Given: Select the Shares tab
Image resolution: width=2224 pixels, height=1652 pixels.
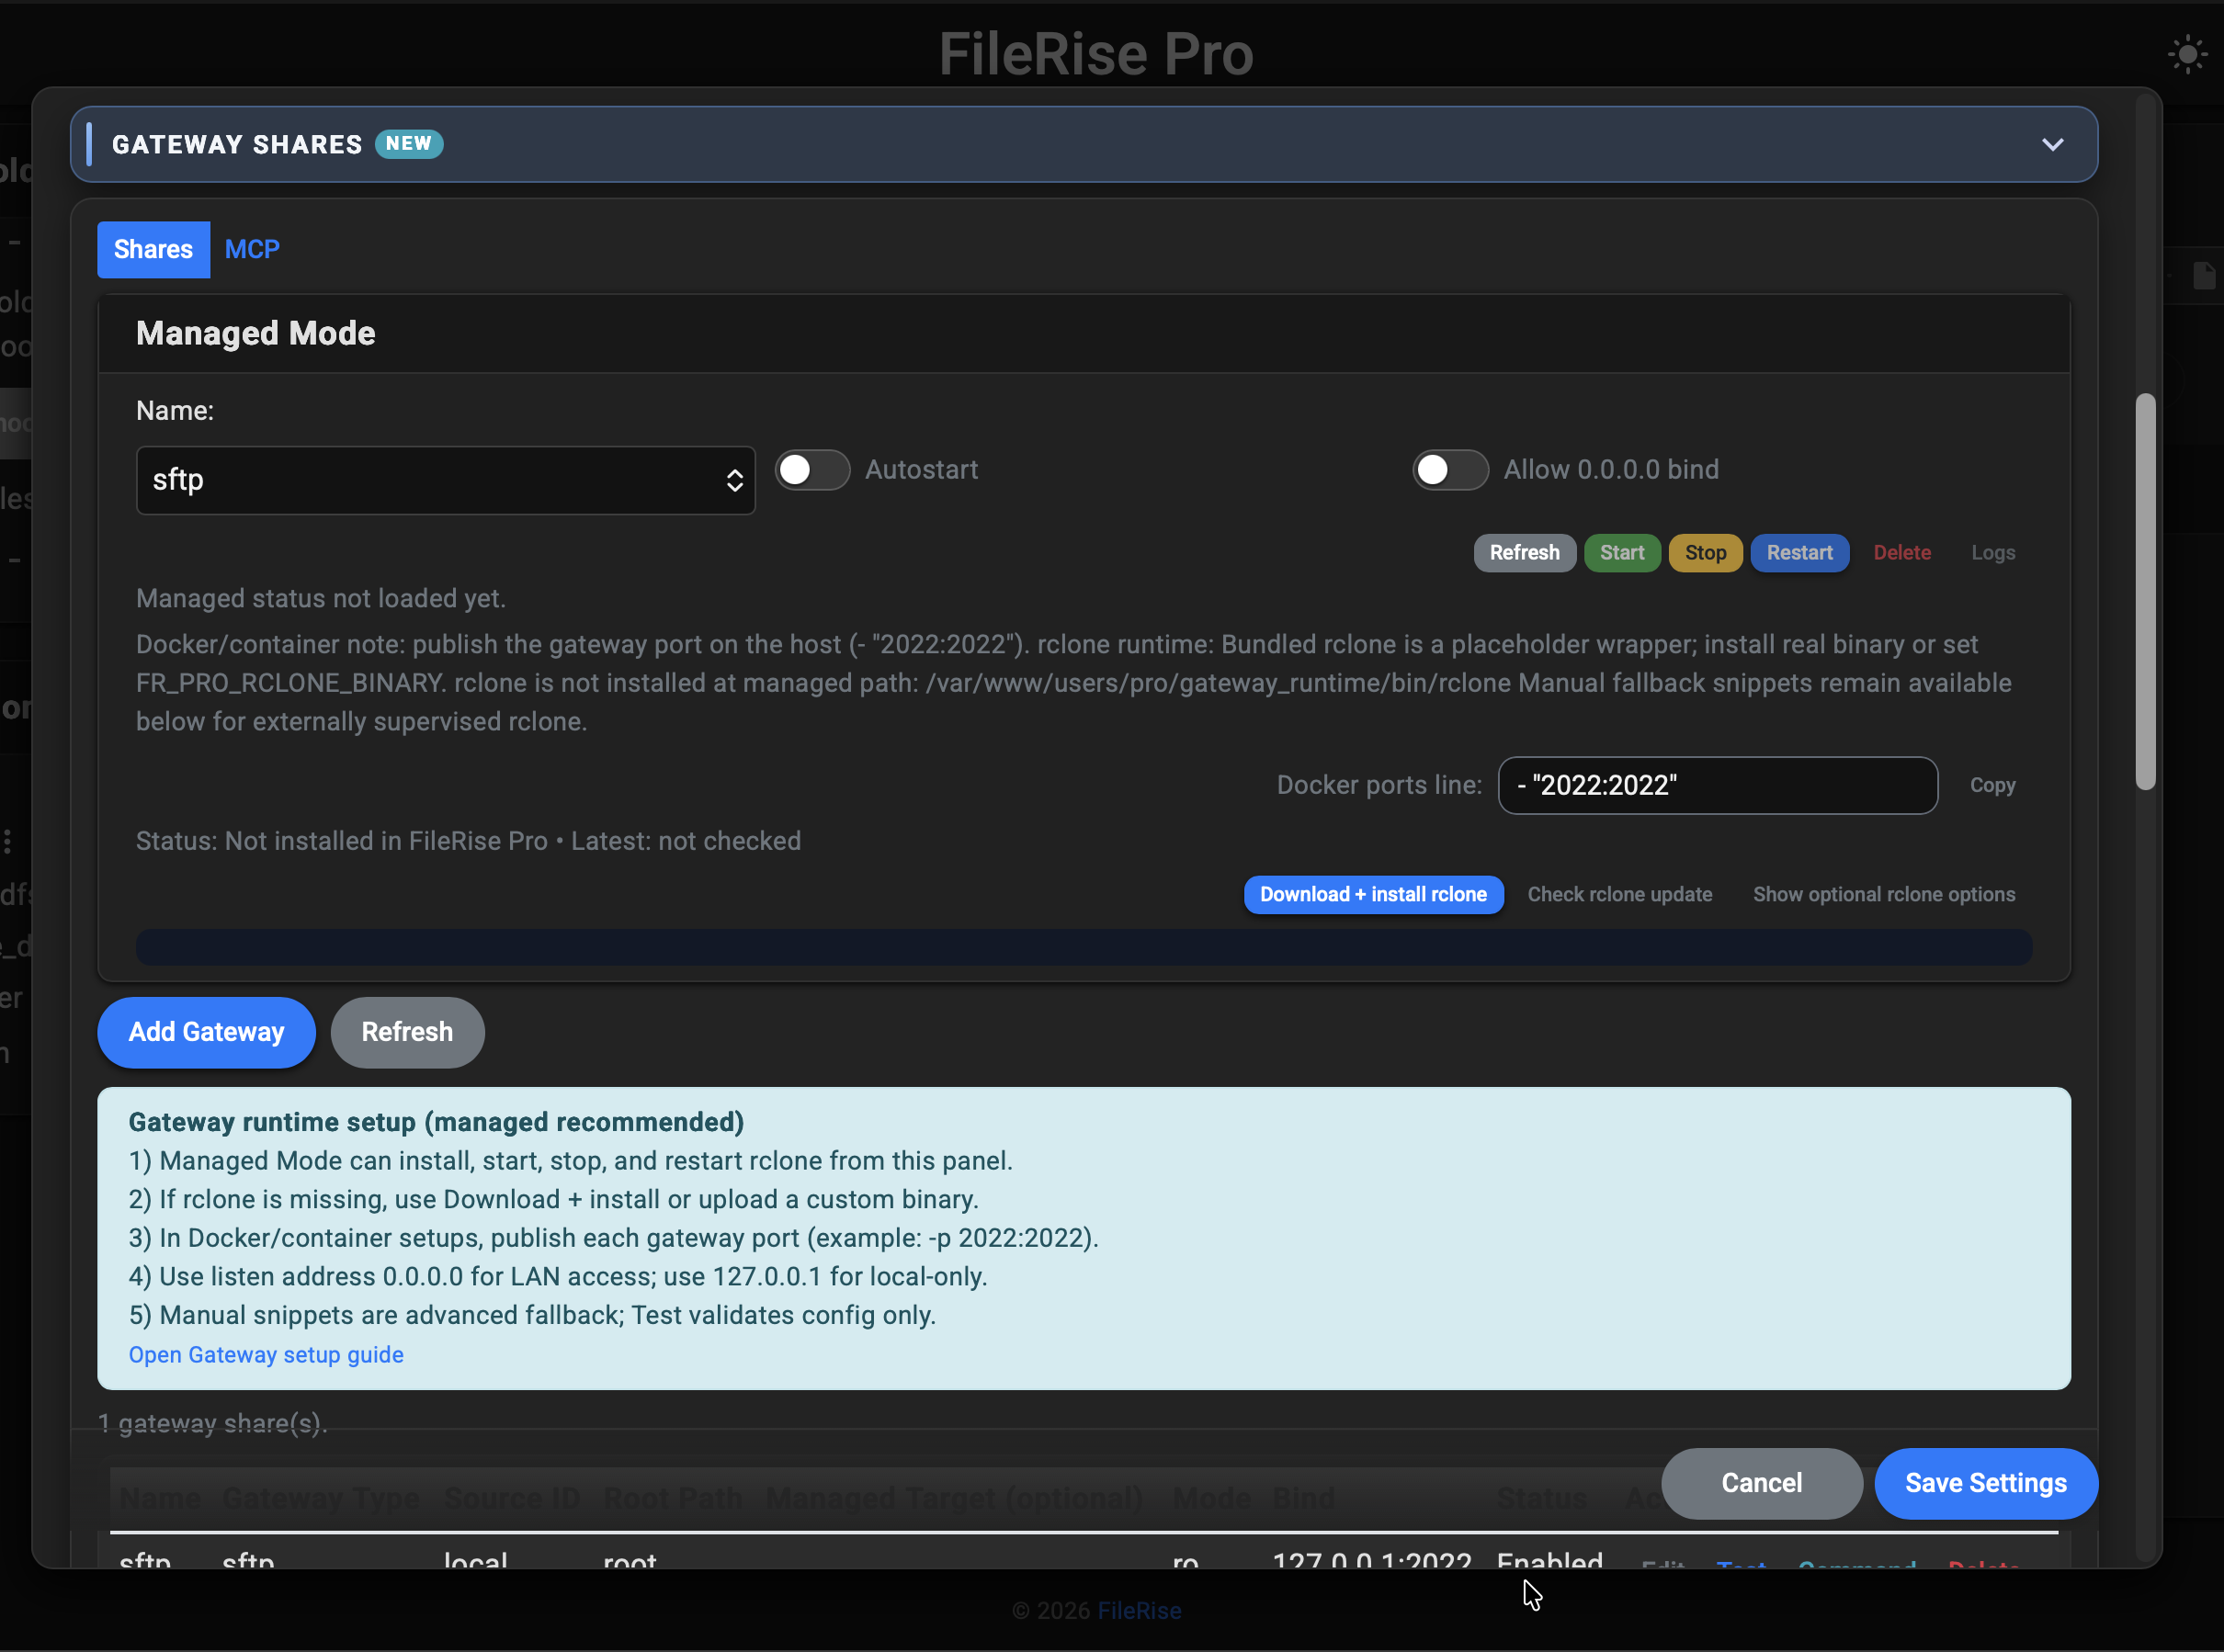Looking at the screenshot, I should (153, 249).
